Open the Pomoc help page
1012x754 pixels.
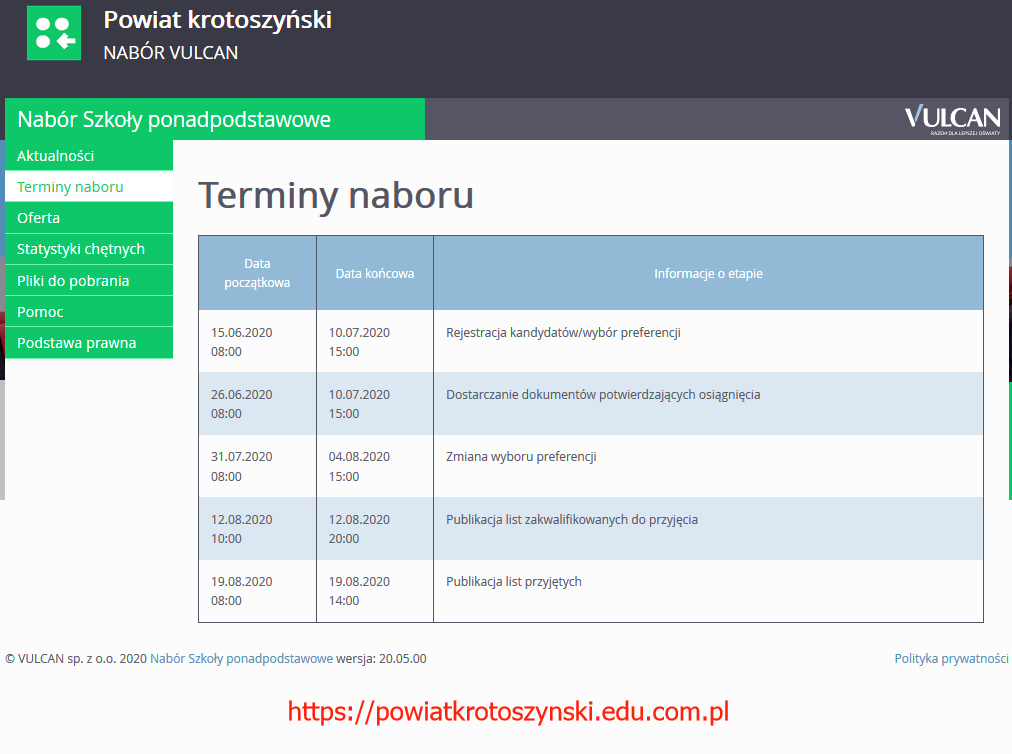pos(41,312)
